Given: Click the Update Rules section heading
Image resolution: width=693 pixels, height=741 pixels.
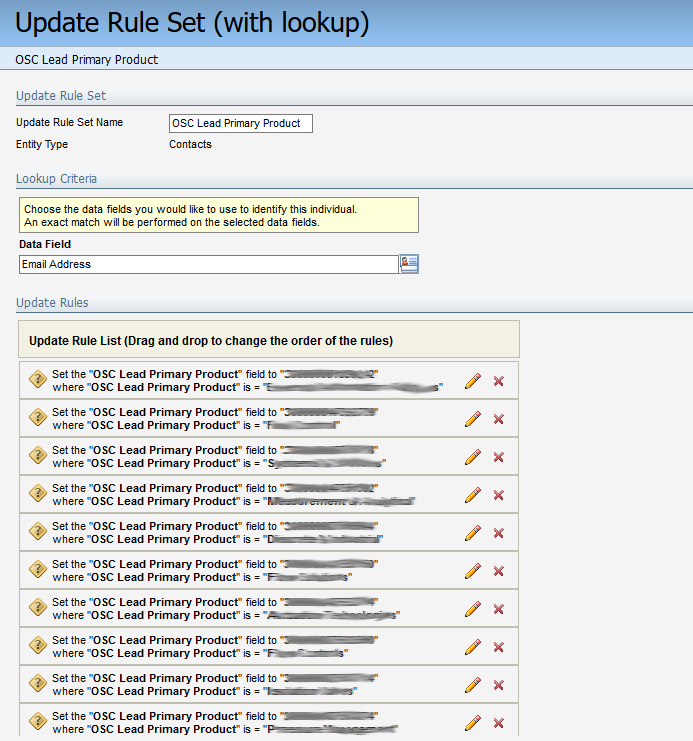Looking at the screenshot, I should click(52, 302).
